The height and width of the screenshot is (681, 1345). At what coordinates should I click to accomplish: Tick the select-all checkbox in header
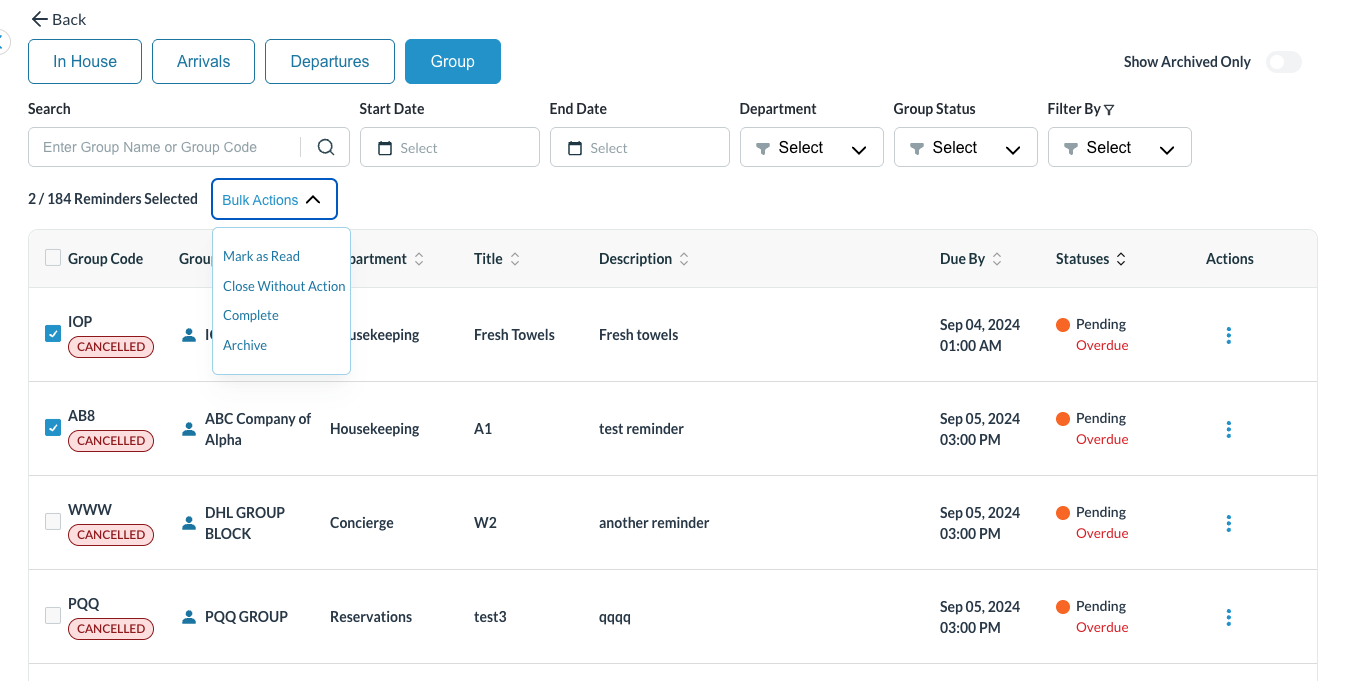(53, 258)
